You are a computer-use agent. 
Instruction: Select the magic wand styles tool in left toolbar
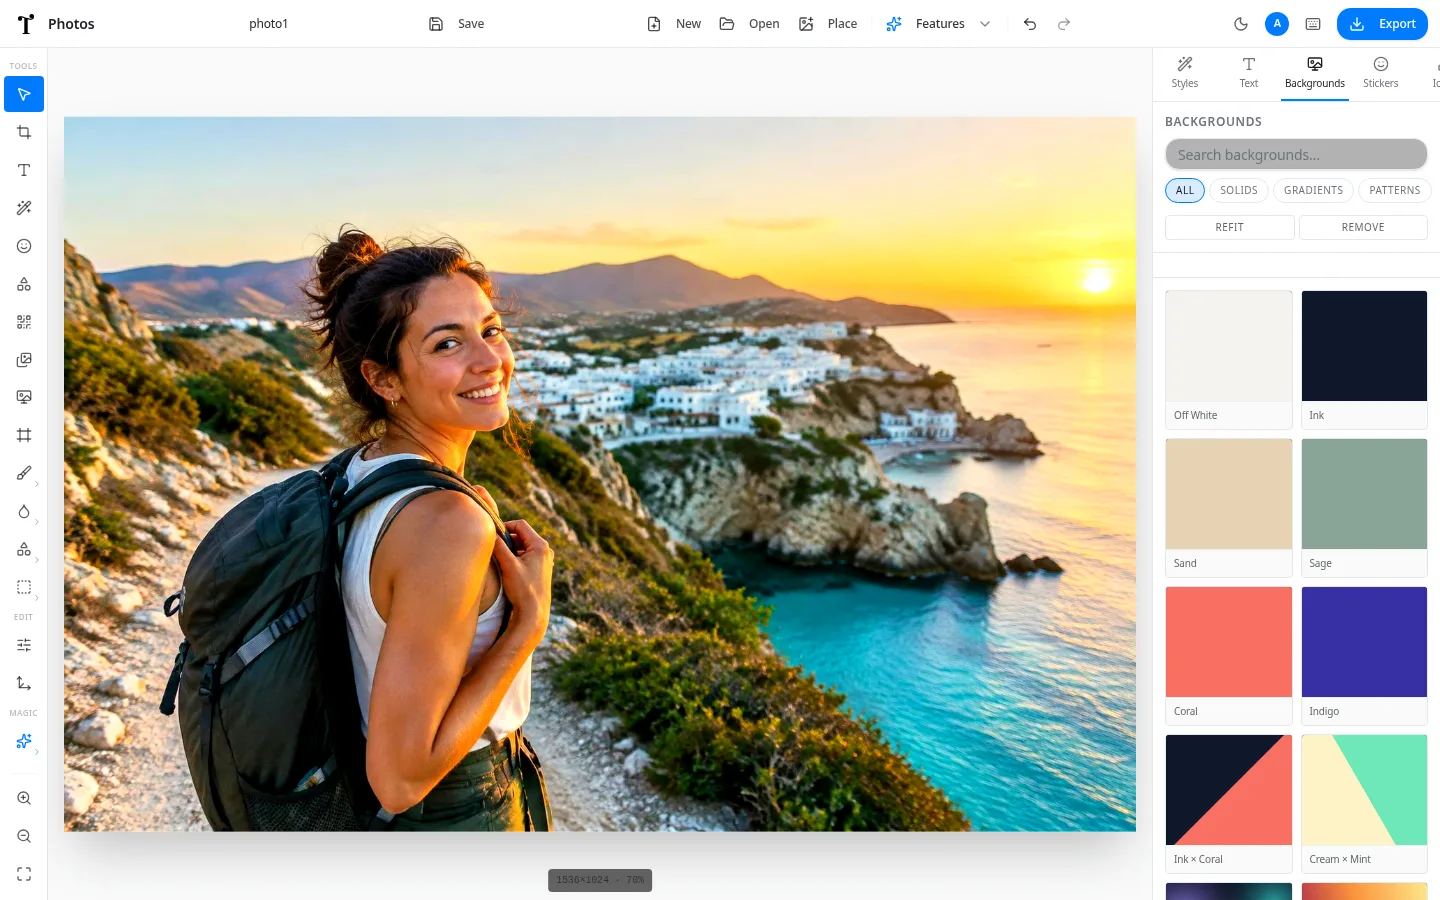[x=24, y=208]
